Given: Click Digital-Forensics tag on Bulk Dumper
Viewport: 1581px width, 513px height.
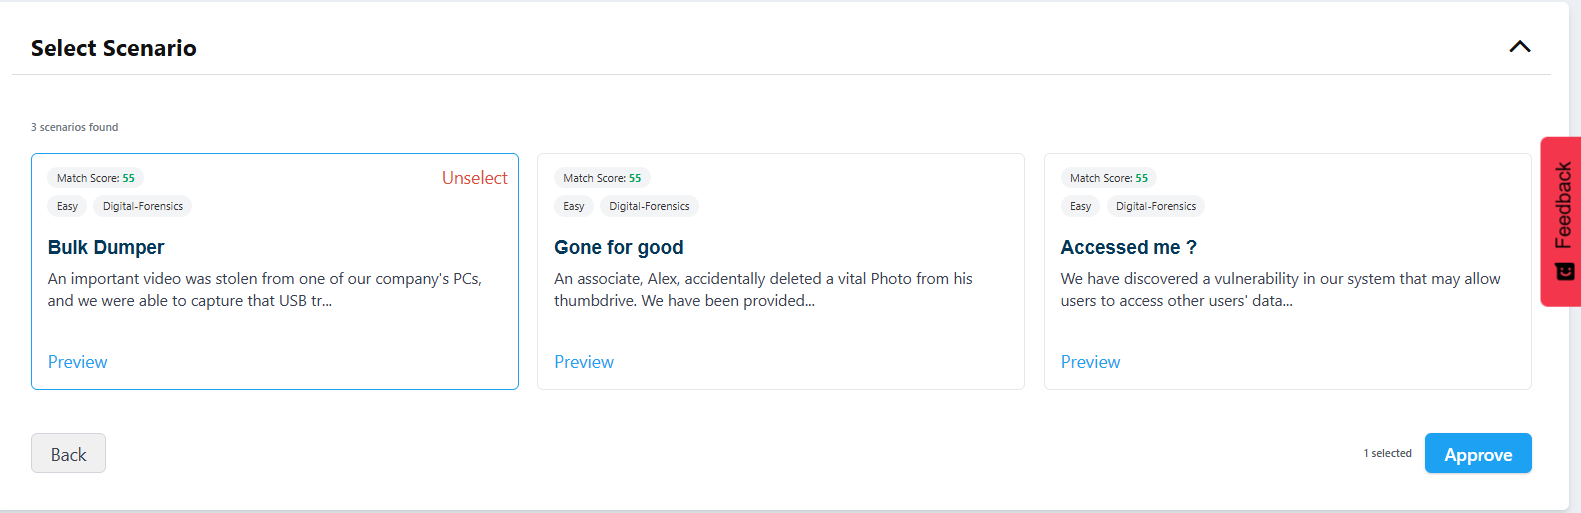Looking at the screenshot, I should [143, 206].
